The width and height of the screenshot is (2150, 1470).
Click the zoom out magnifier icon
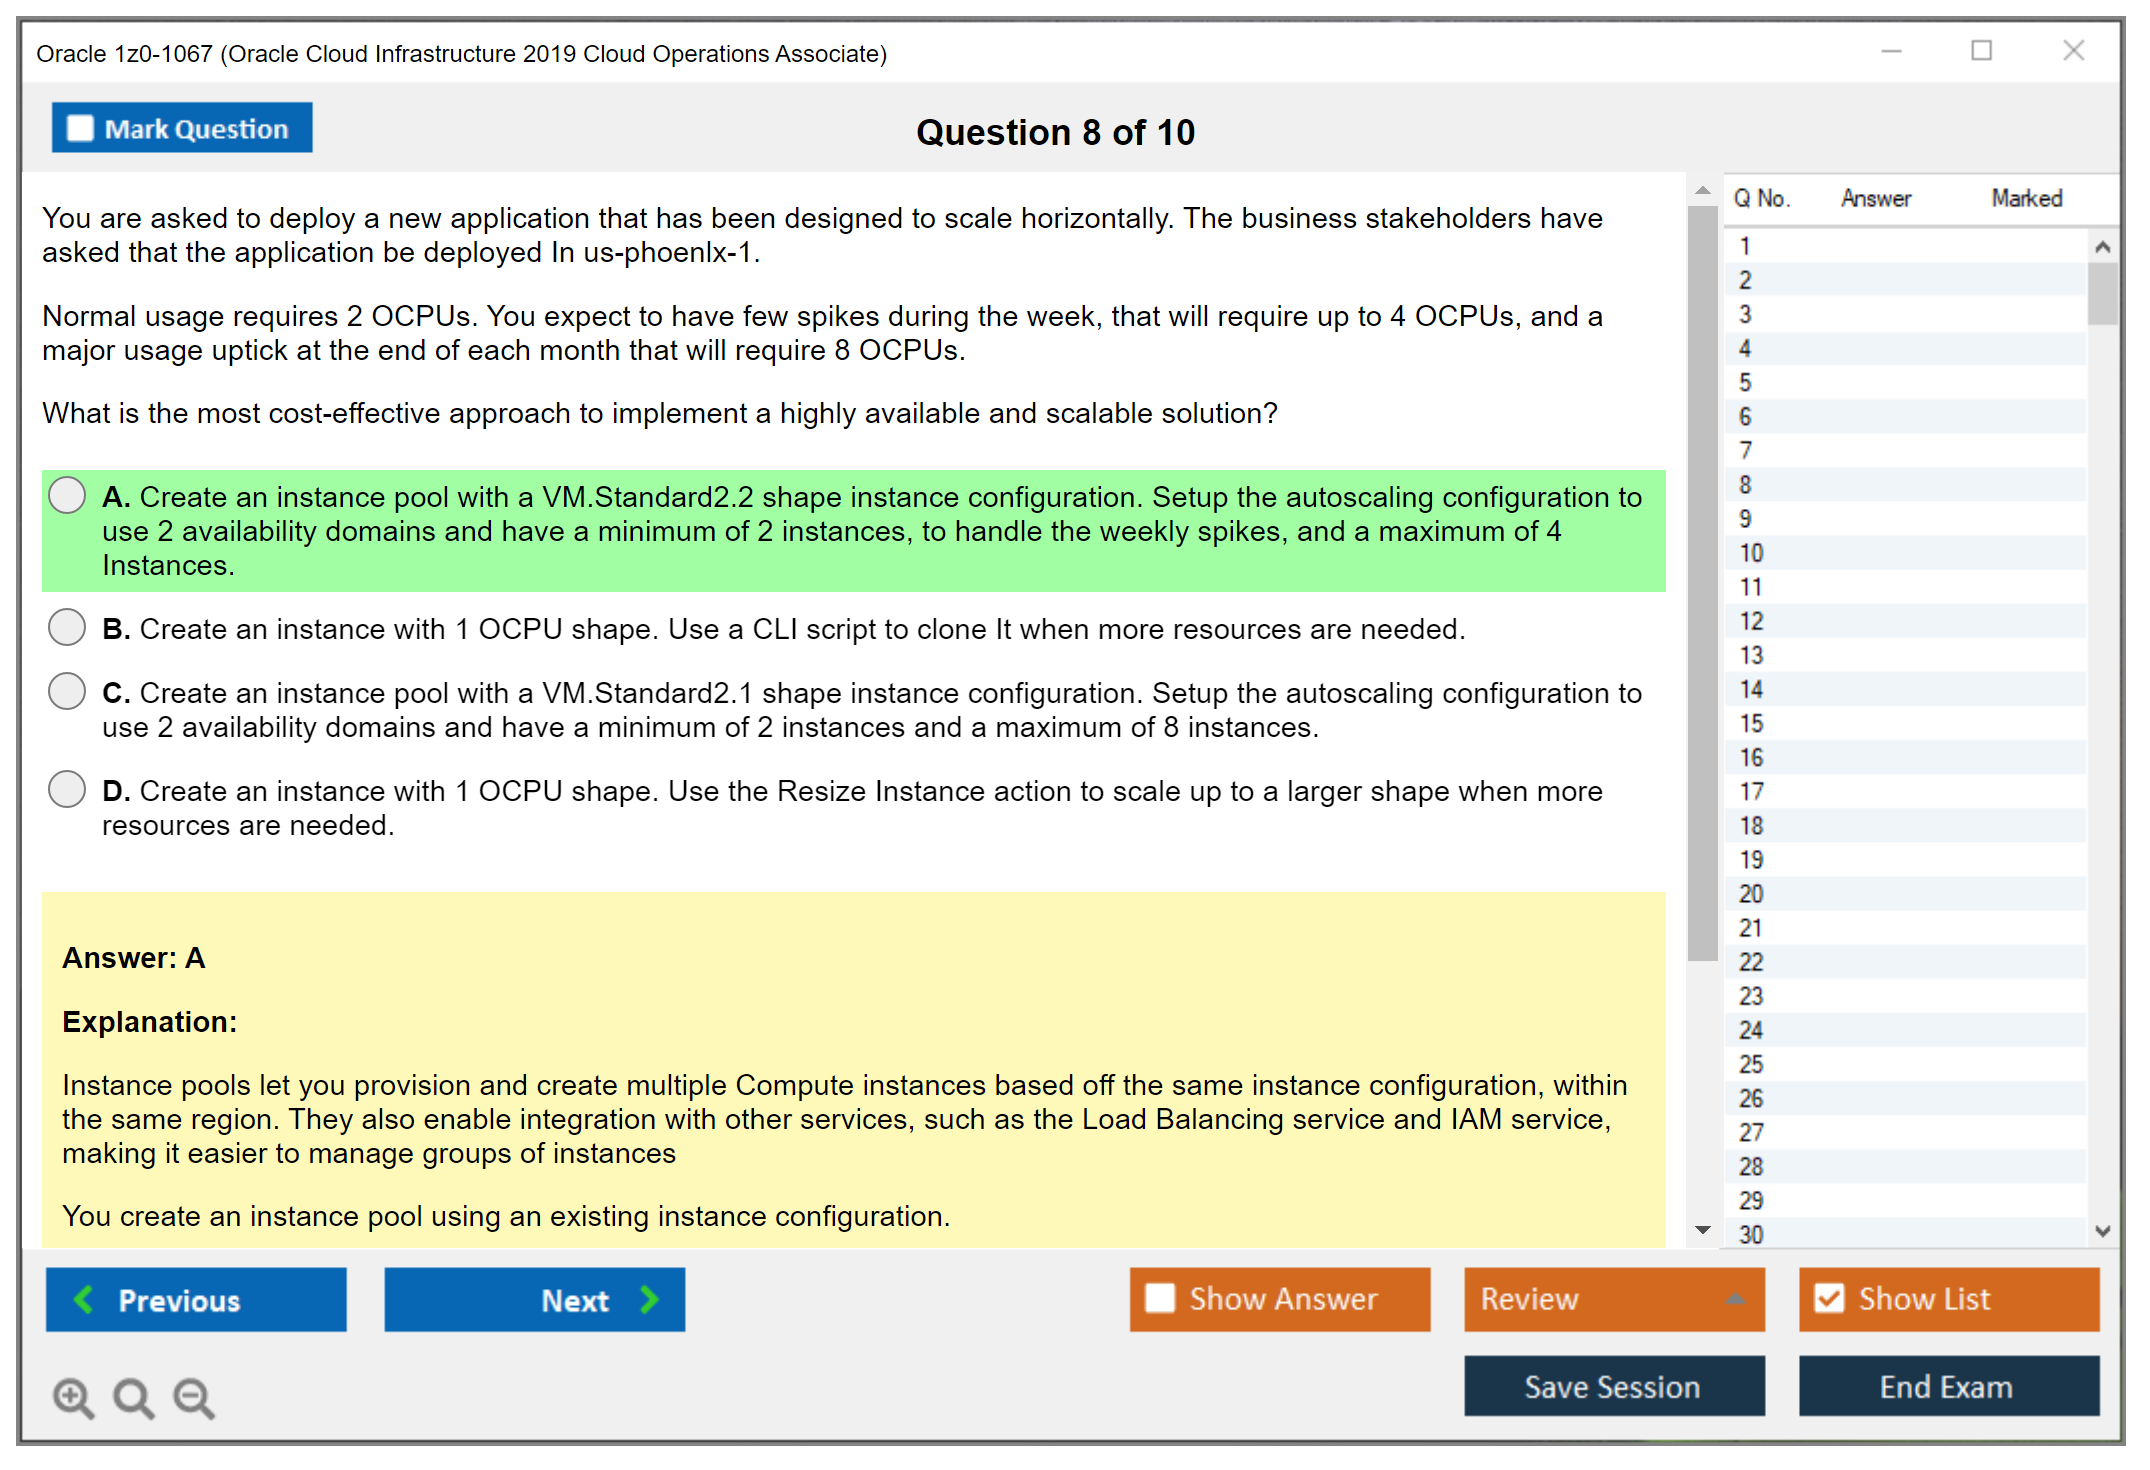(194, 1397)
